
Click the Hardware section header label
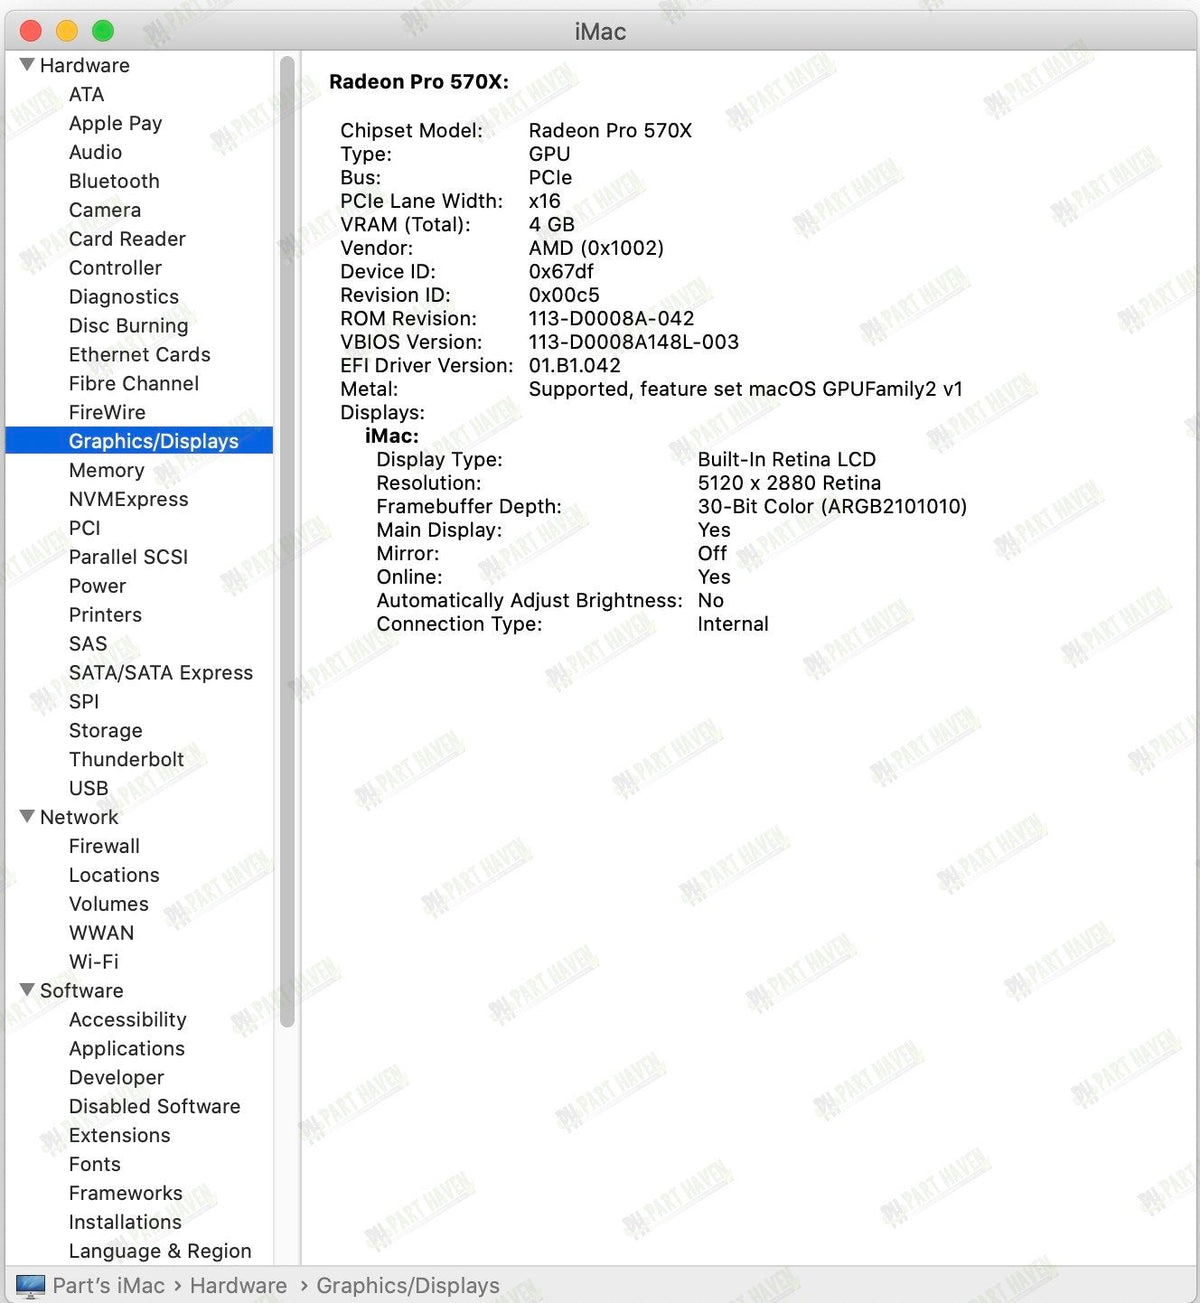click(x=85, y=65)
